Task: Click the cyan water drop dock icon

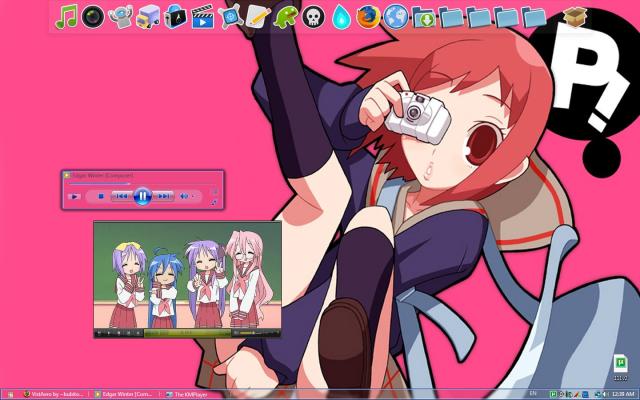Action: click(x=341, y=18)
